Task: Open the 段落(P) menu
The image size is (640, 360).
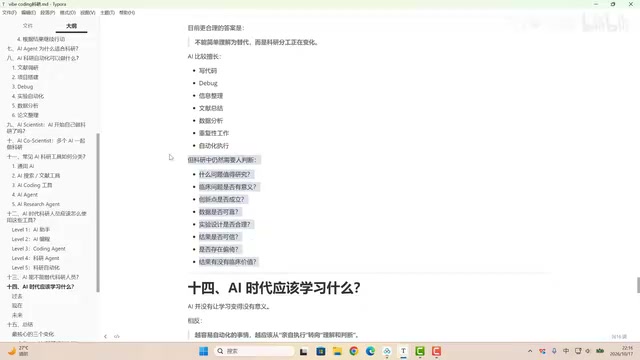Action: coord(48,13)
